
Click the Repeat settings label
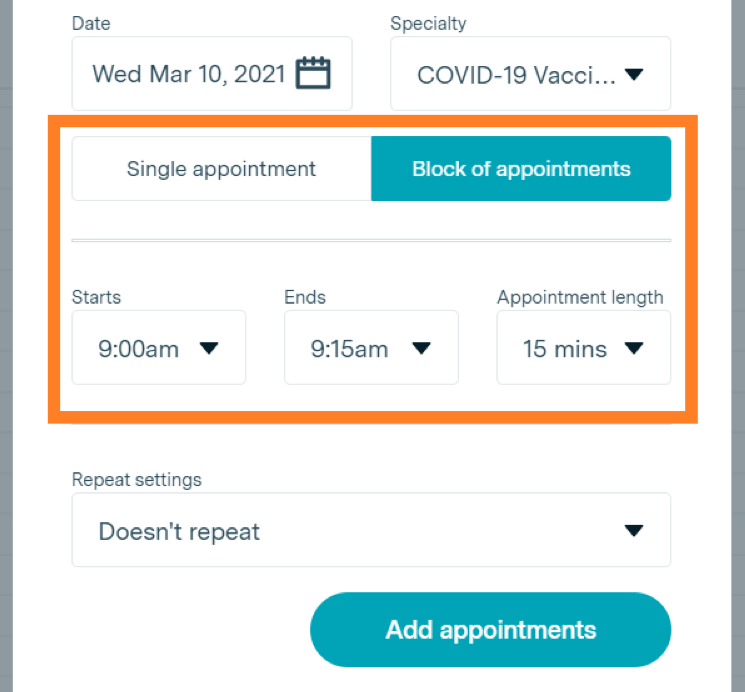136,480
